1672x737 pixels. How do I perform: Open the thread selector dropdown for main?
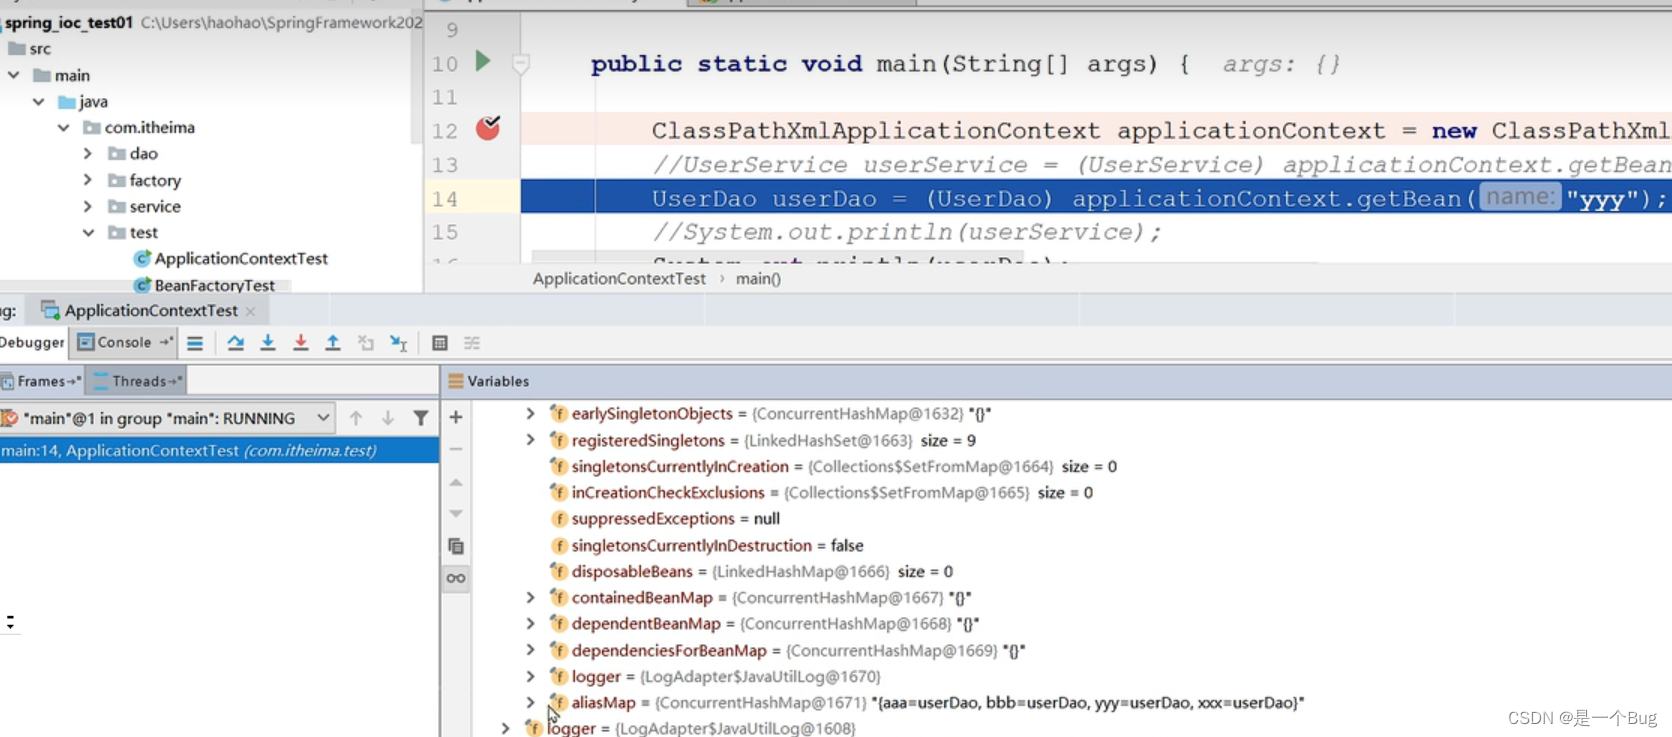pyautogui.click(x=323, y=418)
